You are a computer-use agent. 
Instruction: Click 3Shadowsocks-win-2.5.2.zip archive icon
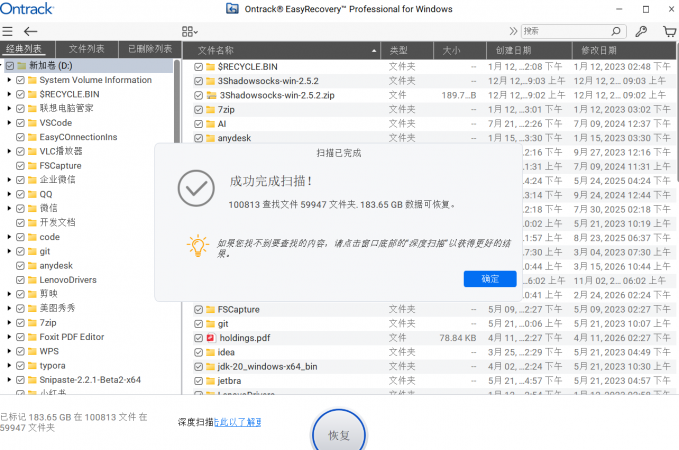click(211, 95)
